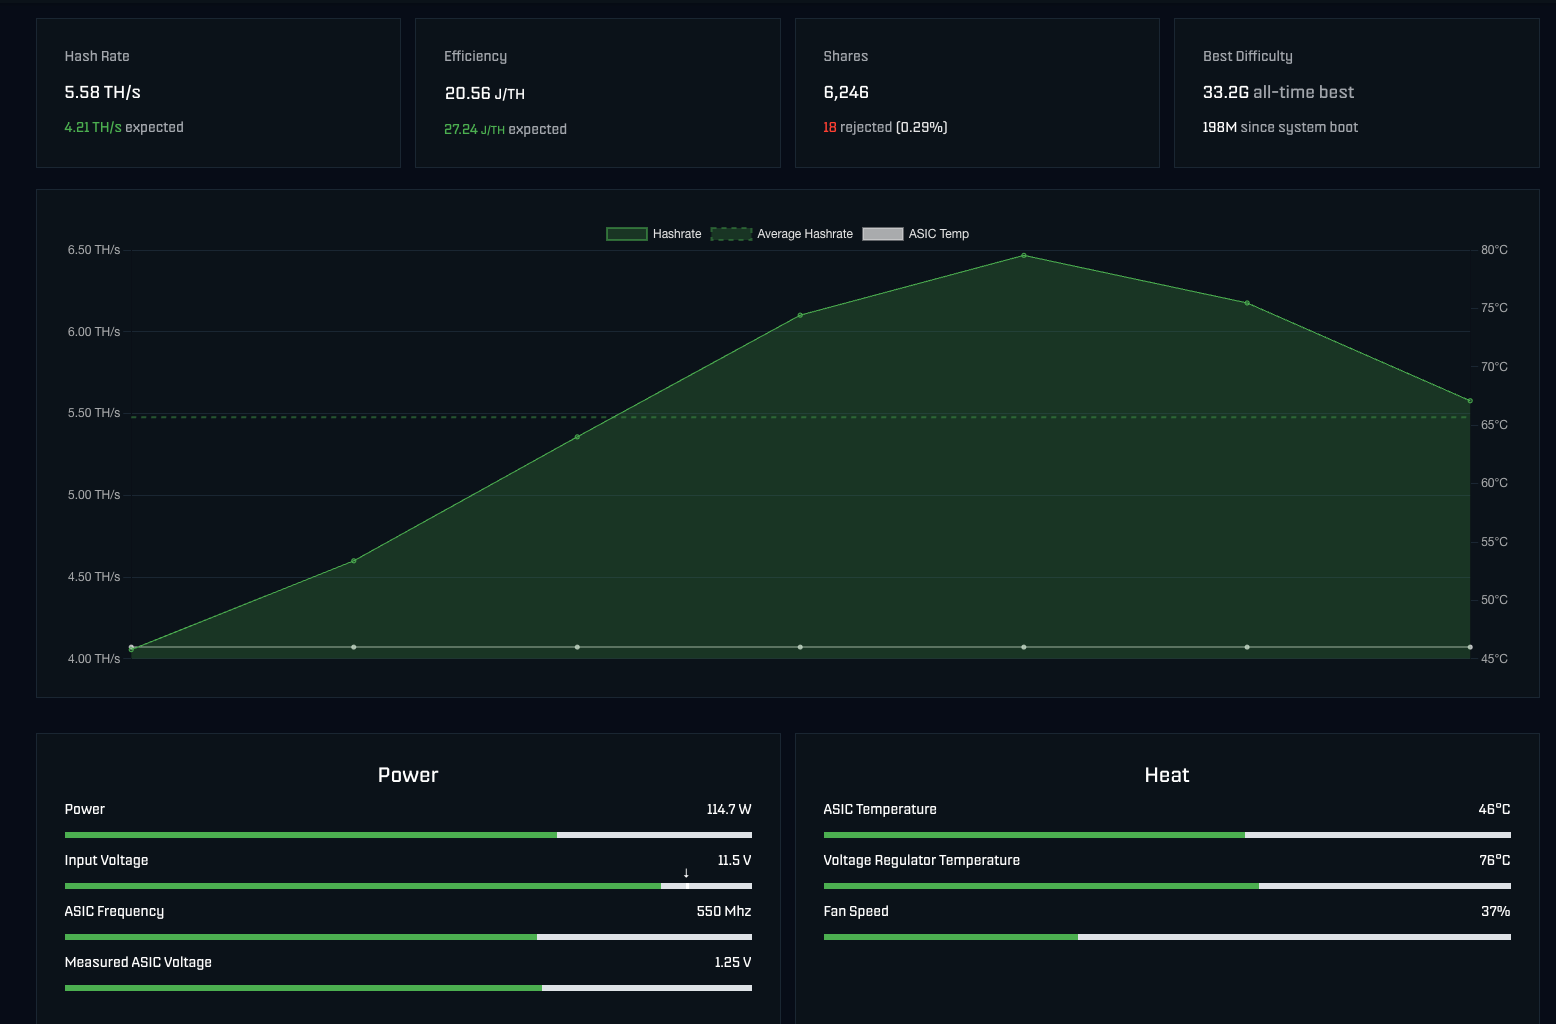Click the last hashrate point at right edge

[x=1469, y=401]
